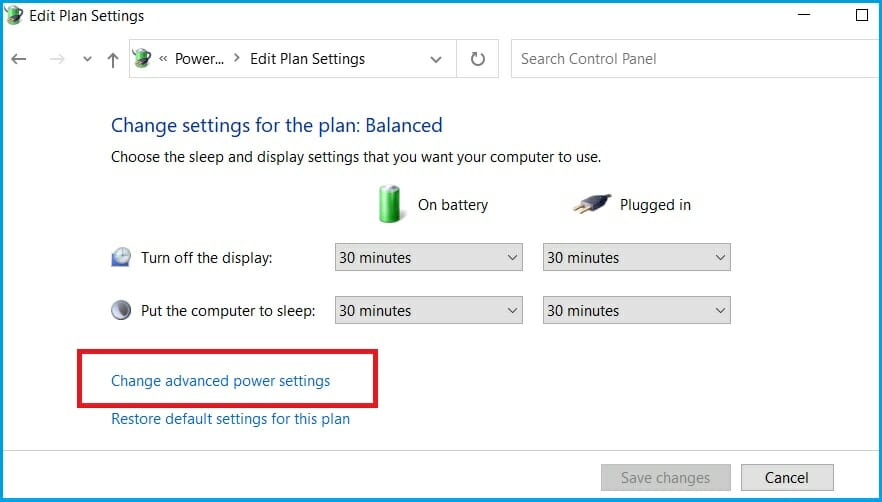The height and width of the screenshot is (502, 882).
Task: Click the moon icon beside Put the computer to sleep
Action: coord(121,311)
